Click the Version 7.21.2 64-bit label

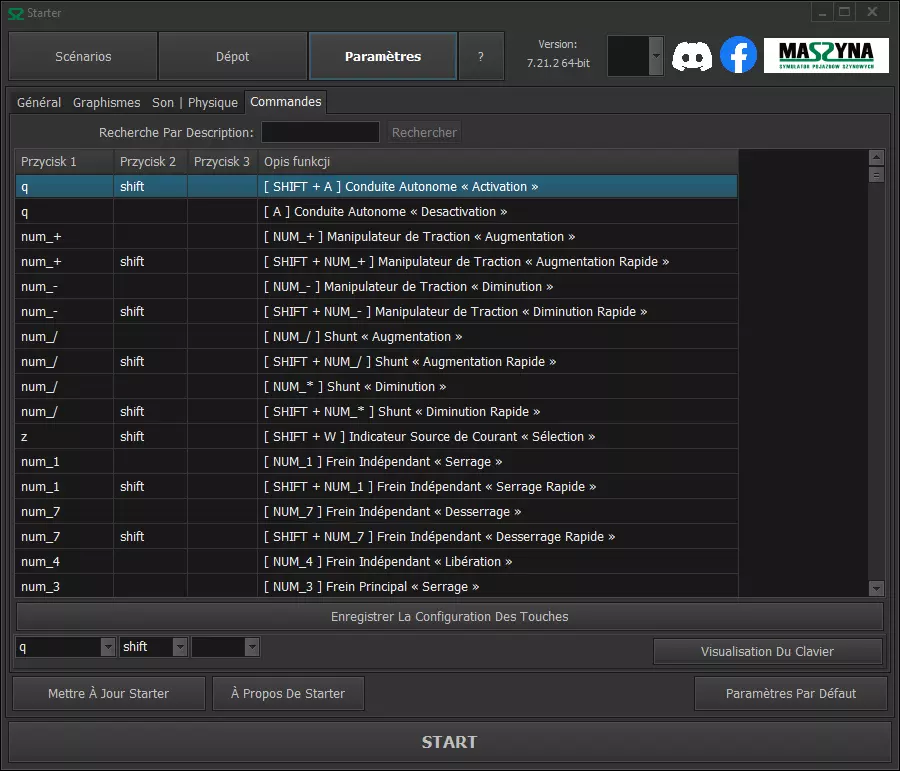point(558,53)
